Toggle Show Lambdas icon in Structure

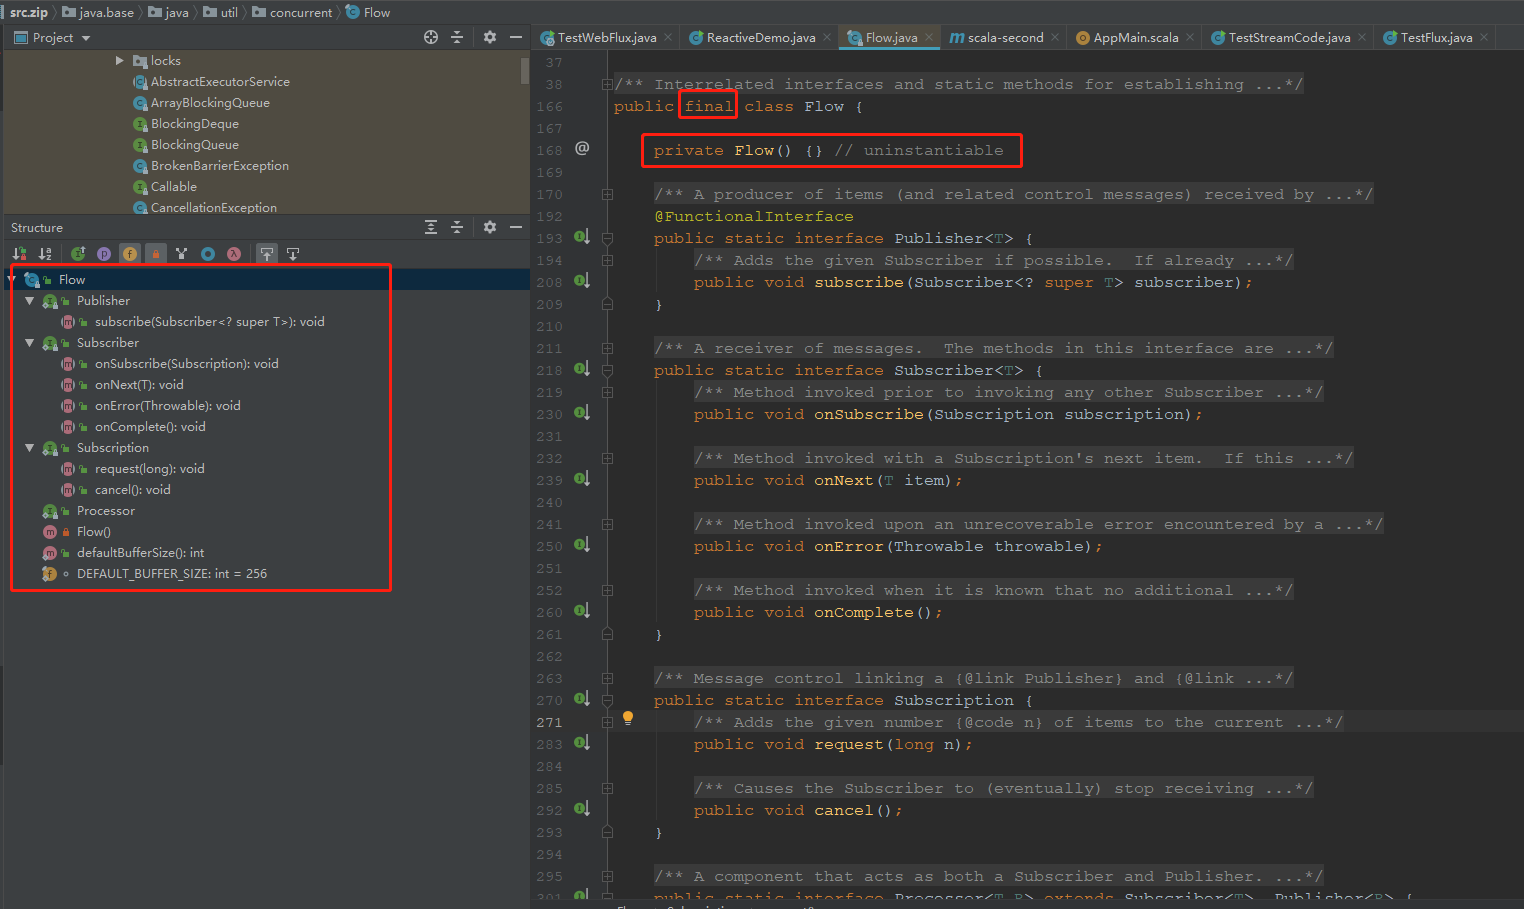234,254
